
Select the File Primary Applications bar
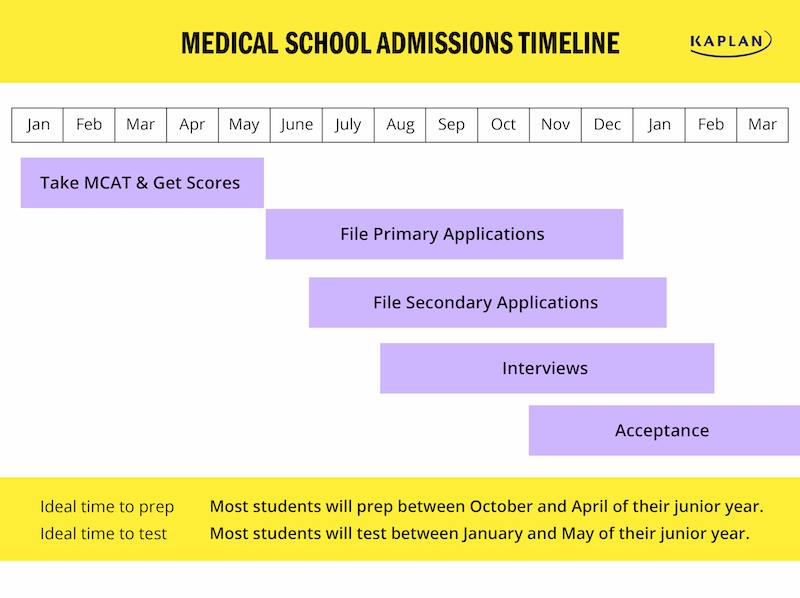click(x=444, y=234)
